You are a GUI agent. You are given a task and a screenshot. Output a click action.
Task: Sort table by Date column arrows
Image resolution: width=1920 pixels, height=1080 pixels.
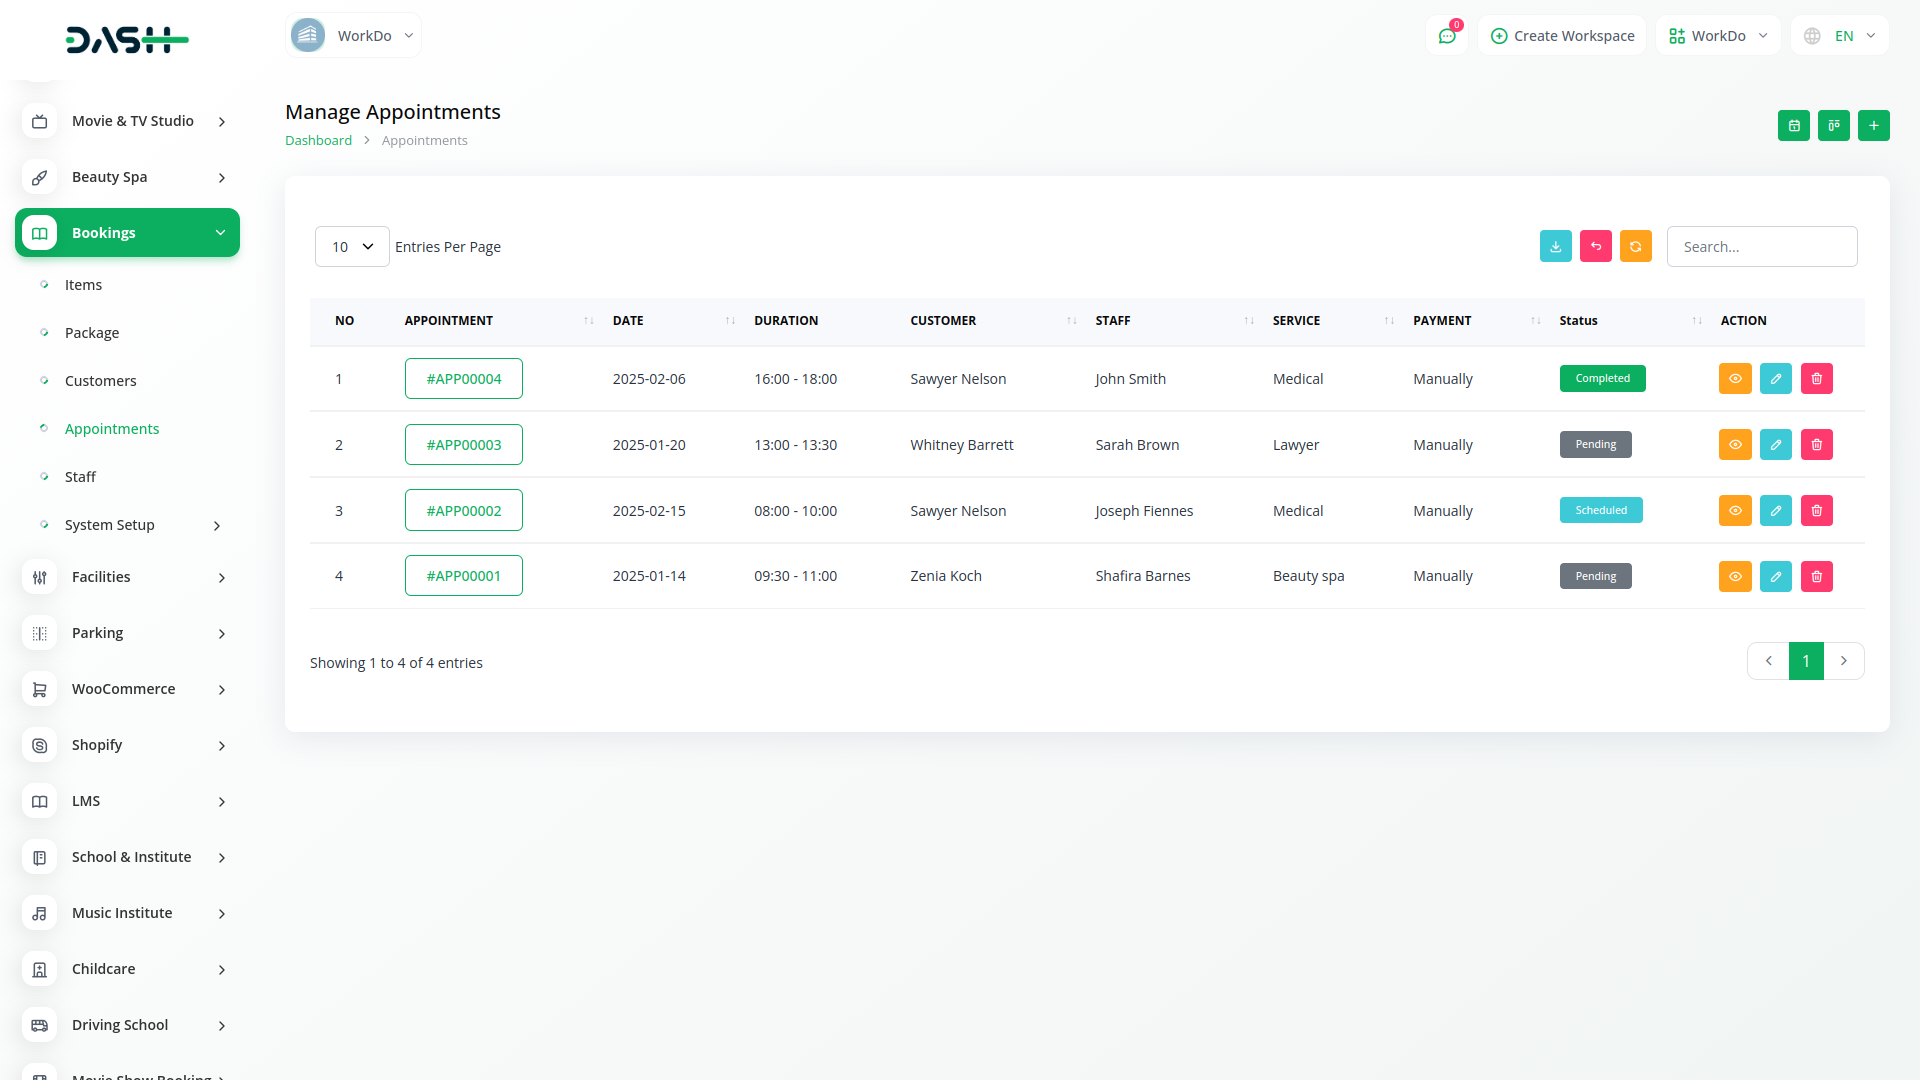pyautogui.click(x=730, y=321)
